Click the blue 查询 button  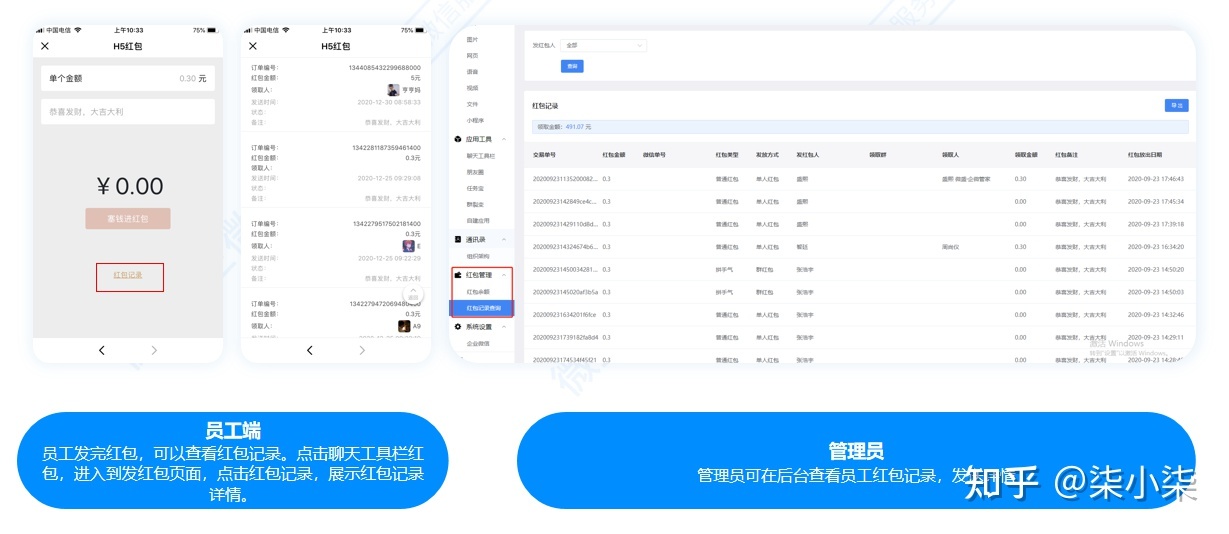pos(572,66)
